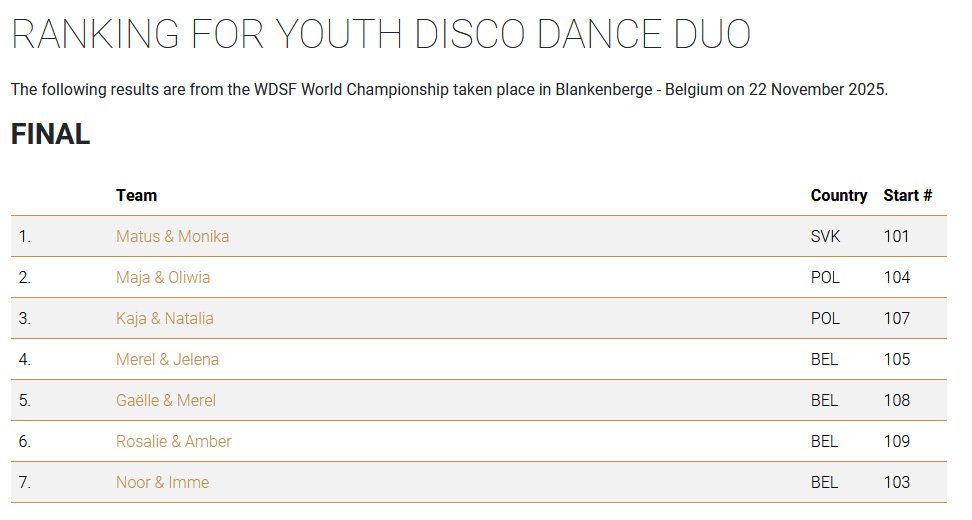Click the FINAL section heading
Image resolution: width=972 pixels, height=520 pixels.
pyautogui.click(x=50, y=135)
